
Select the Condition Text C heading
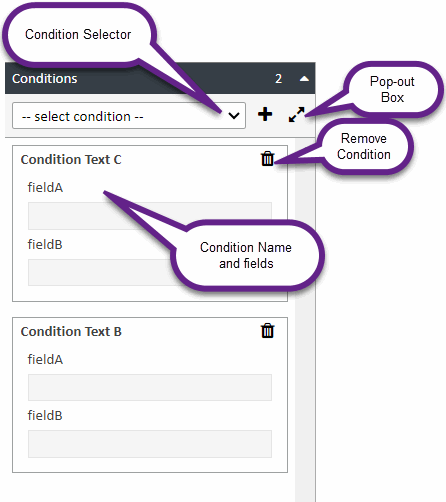click(71, 160)
